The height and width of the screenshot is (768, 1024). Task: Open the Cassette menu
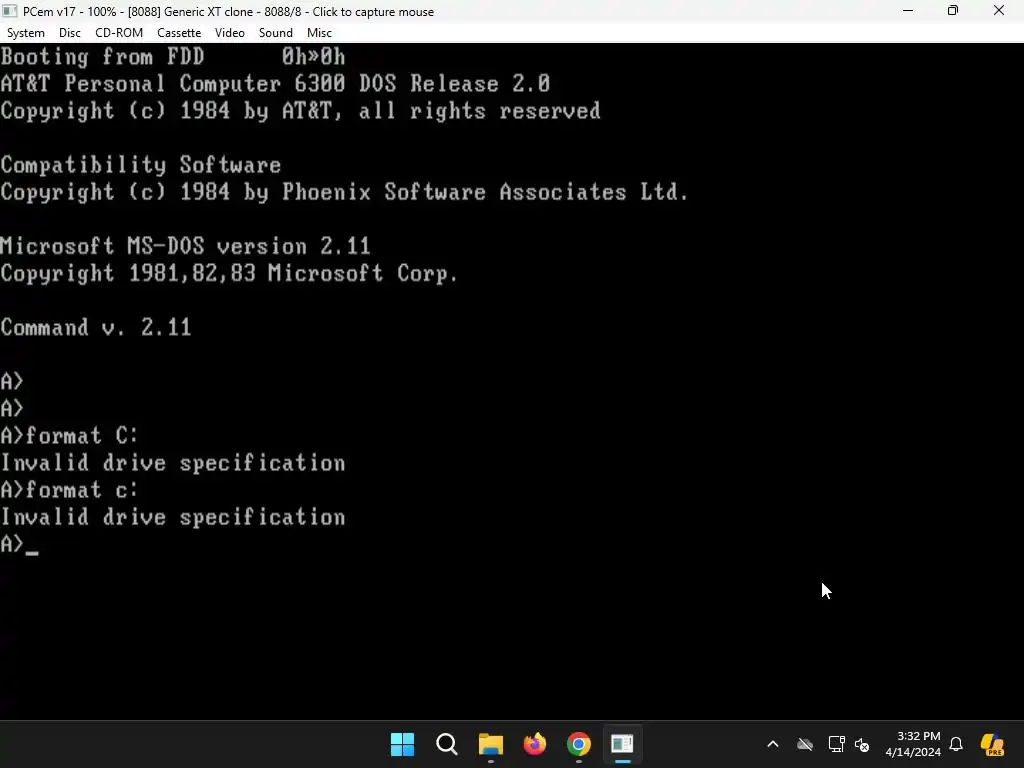(x=179, y=33)
